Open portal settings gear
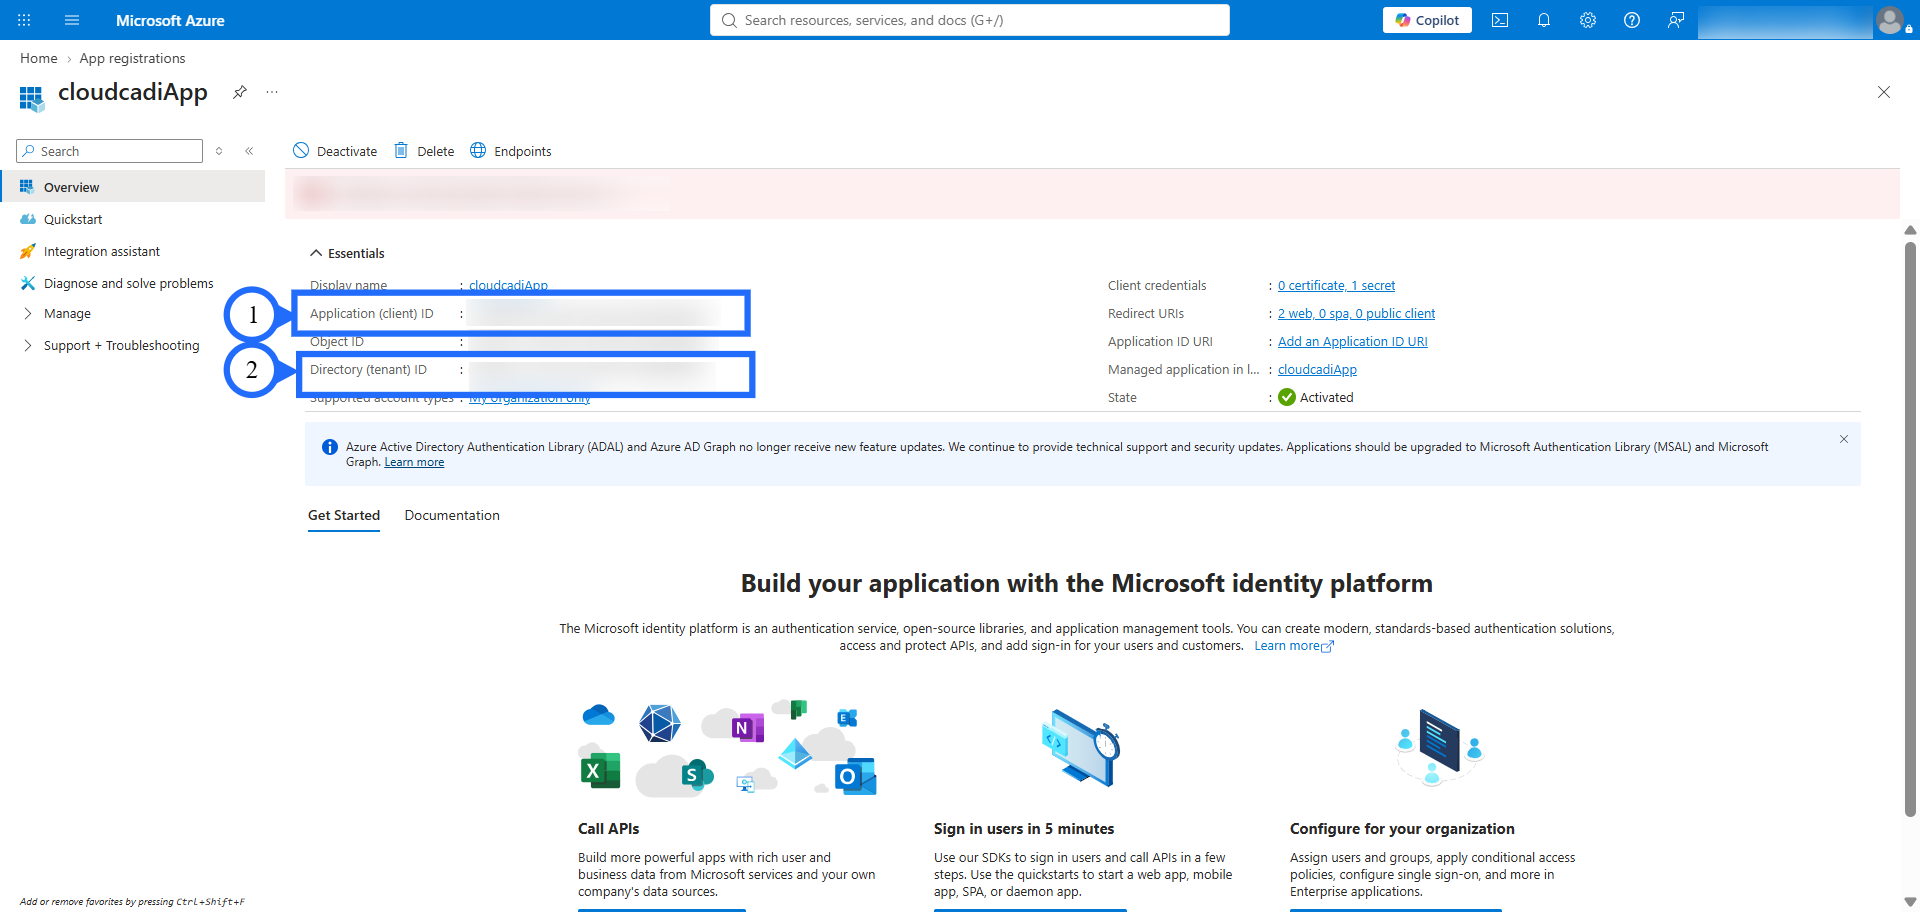 click(1588, 20)
